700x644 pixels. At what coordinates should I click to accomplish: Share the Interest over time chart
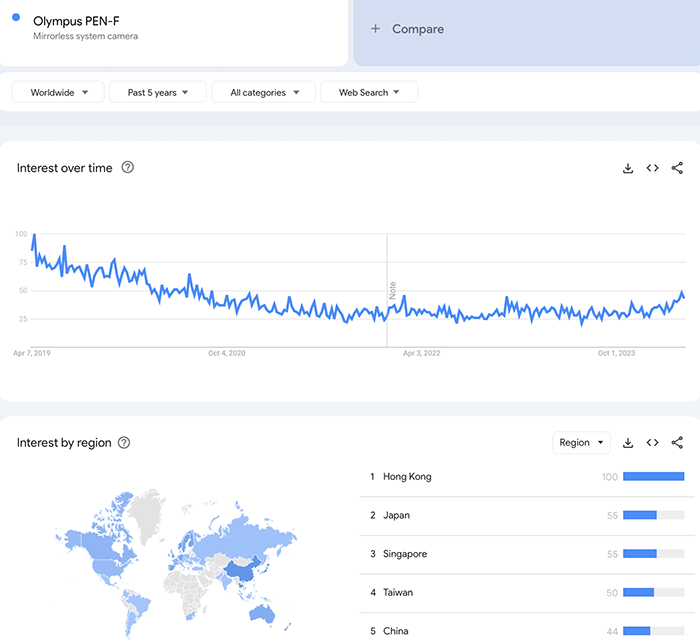tap(677, 168)
